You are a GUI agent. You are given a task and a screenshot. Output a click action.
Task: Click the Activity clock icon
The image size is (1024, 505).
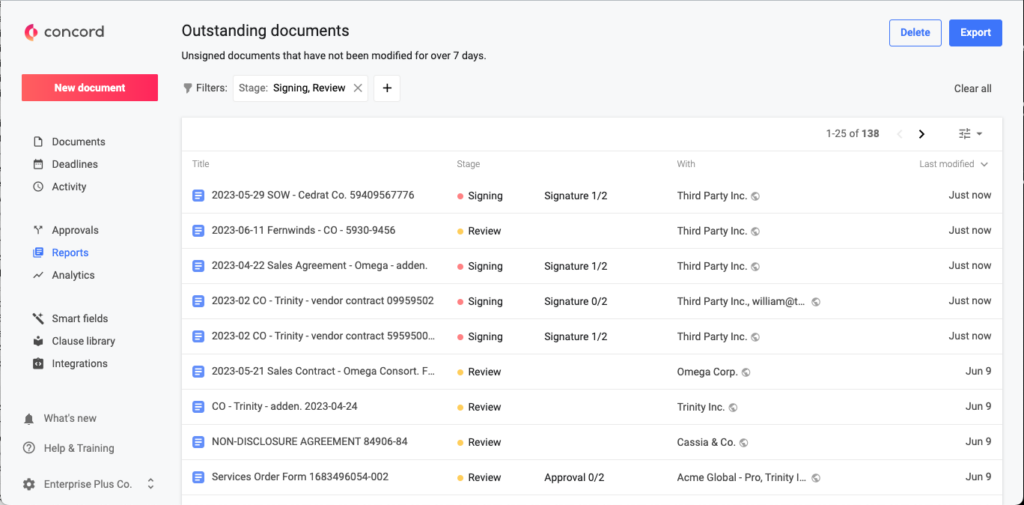(x=38, y=187)
